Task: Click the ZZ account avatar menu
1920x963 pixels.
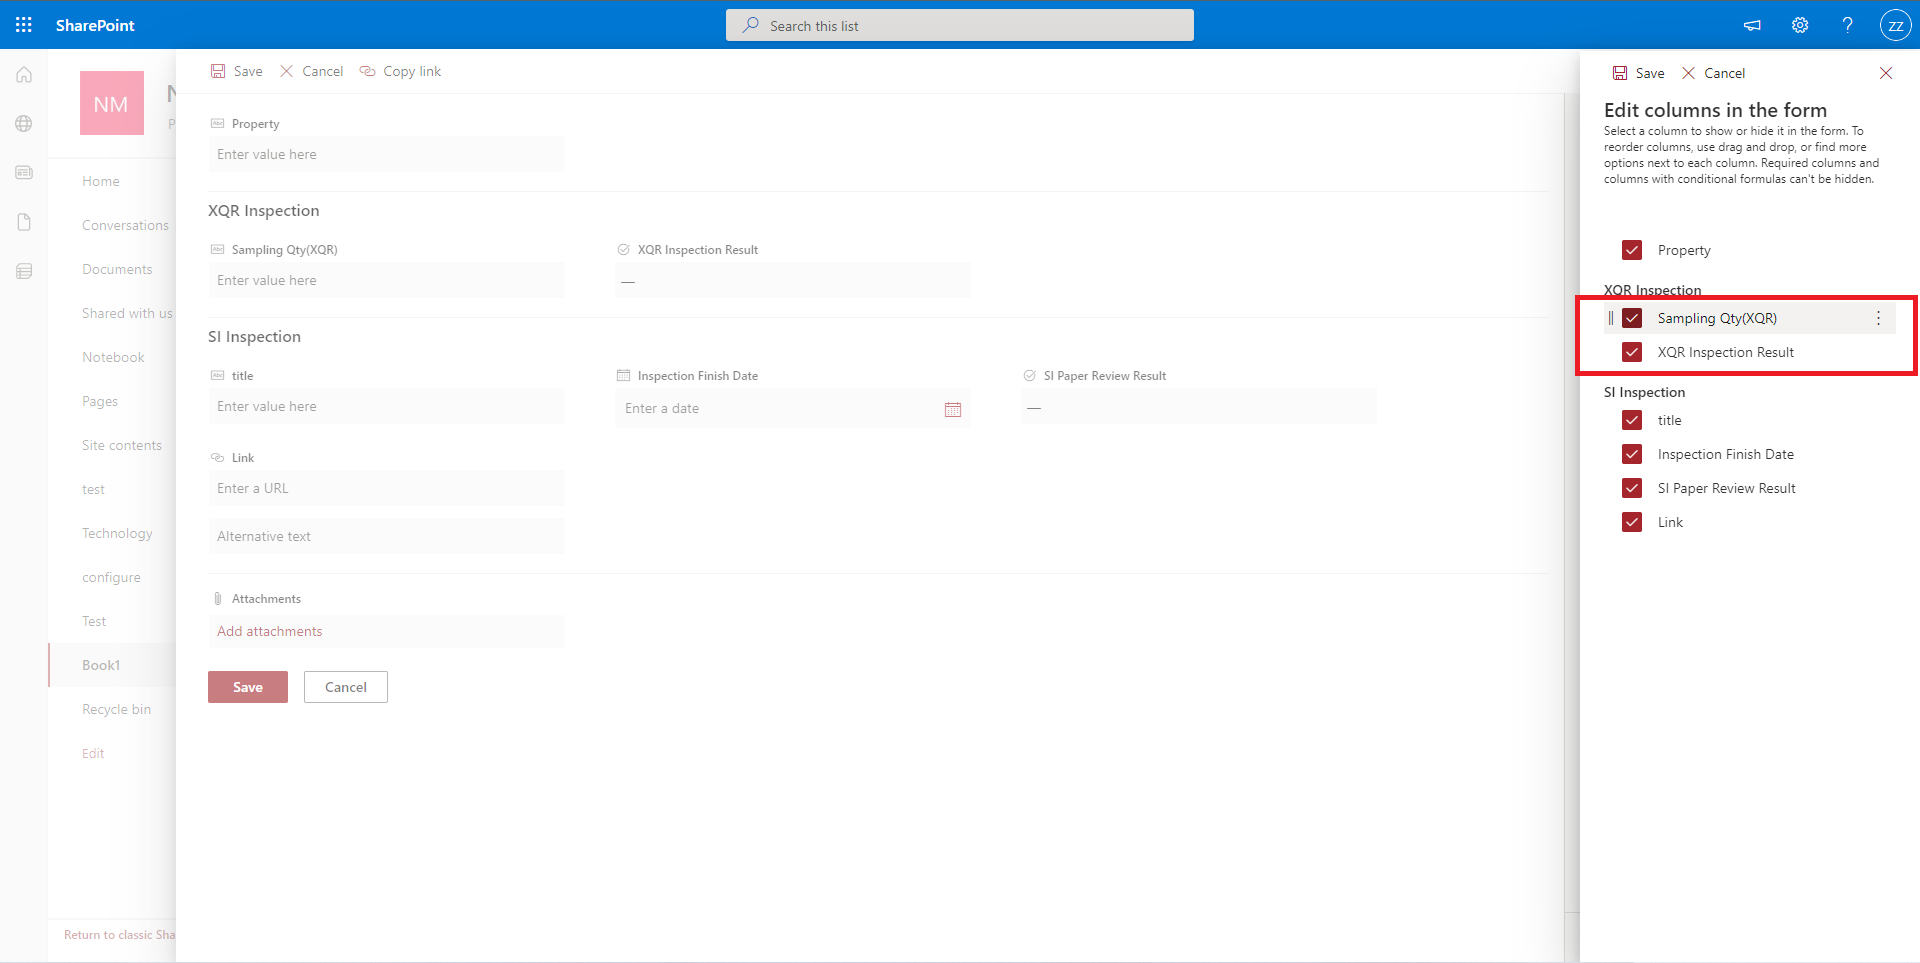Action: point(1896,25)
